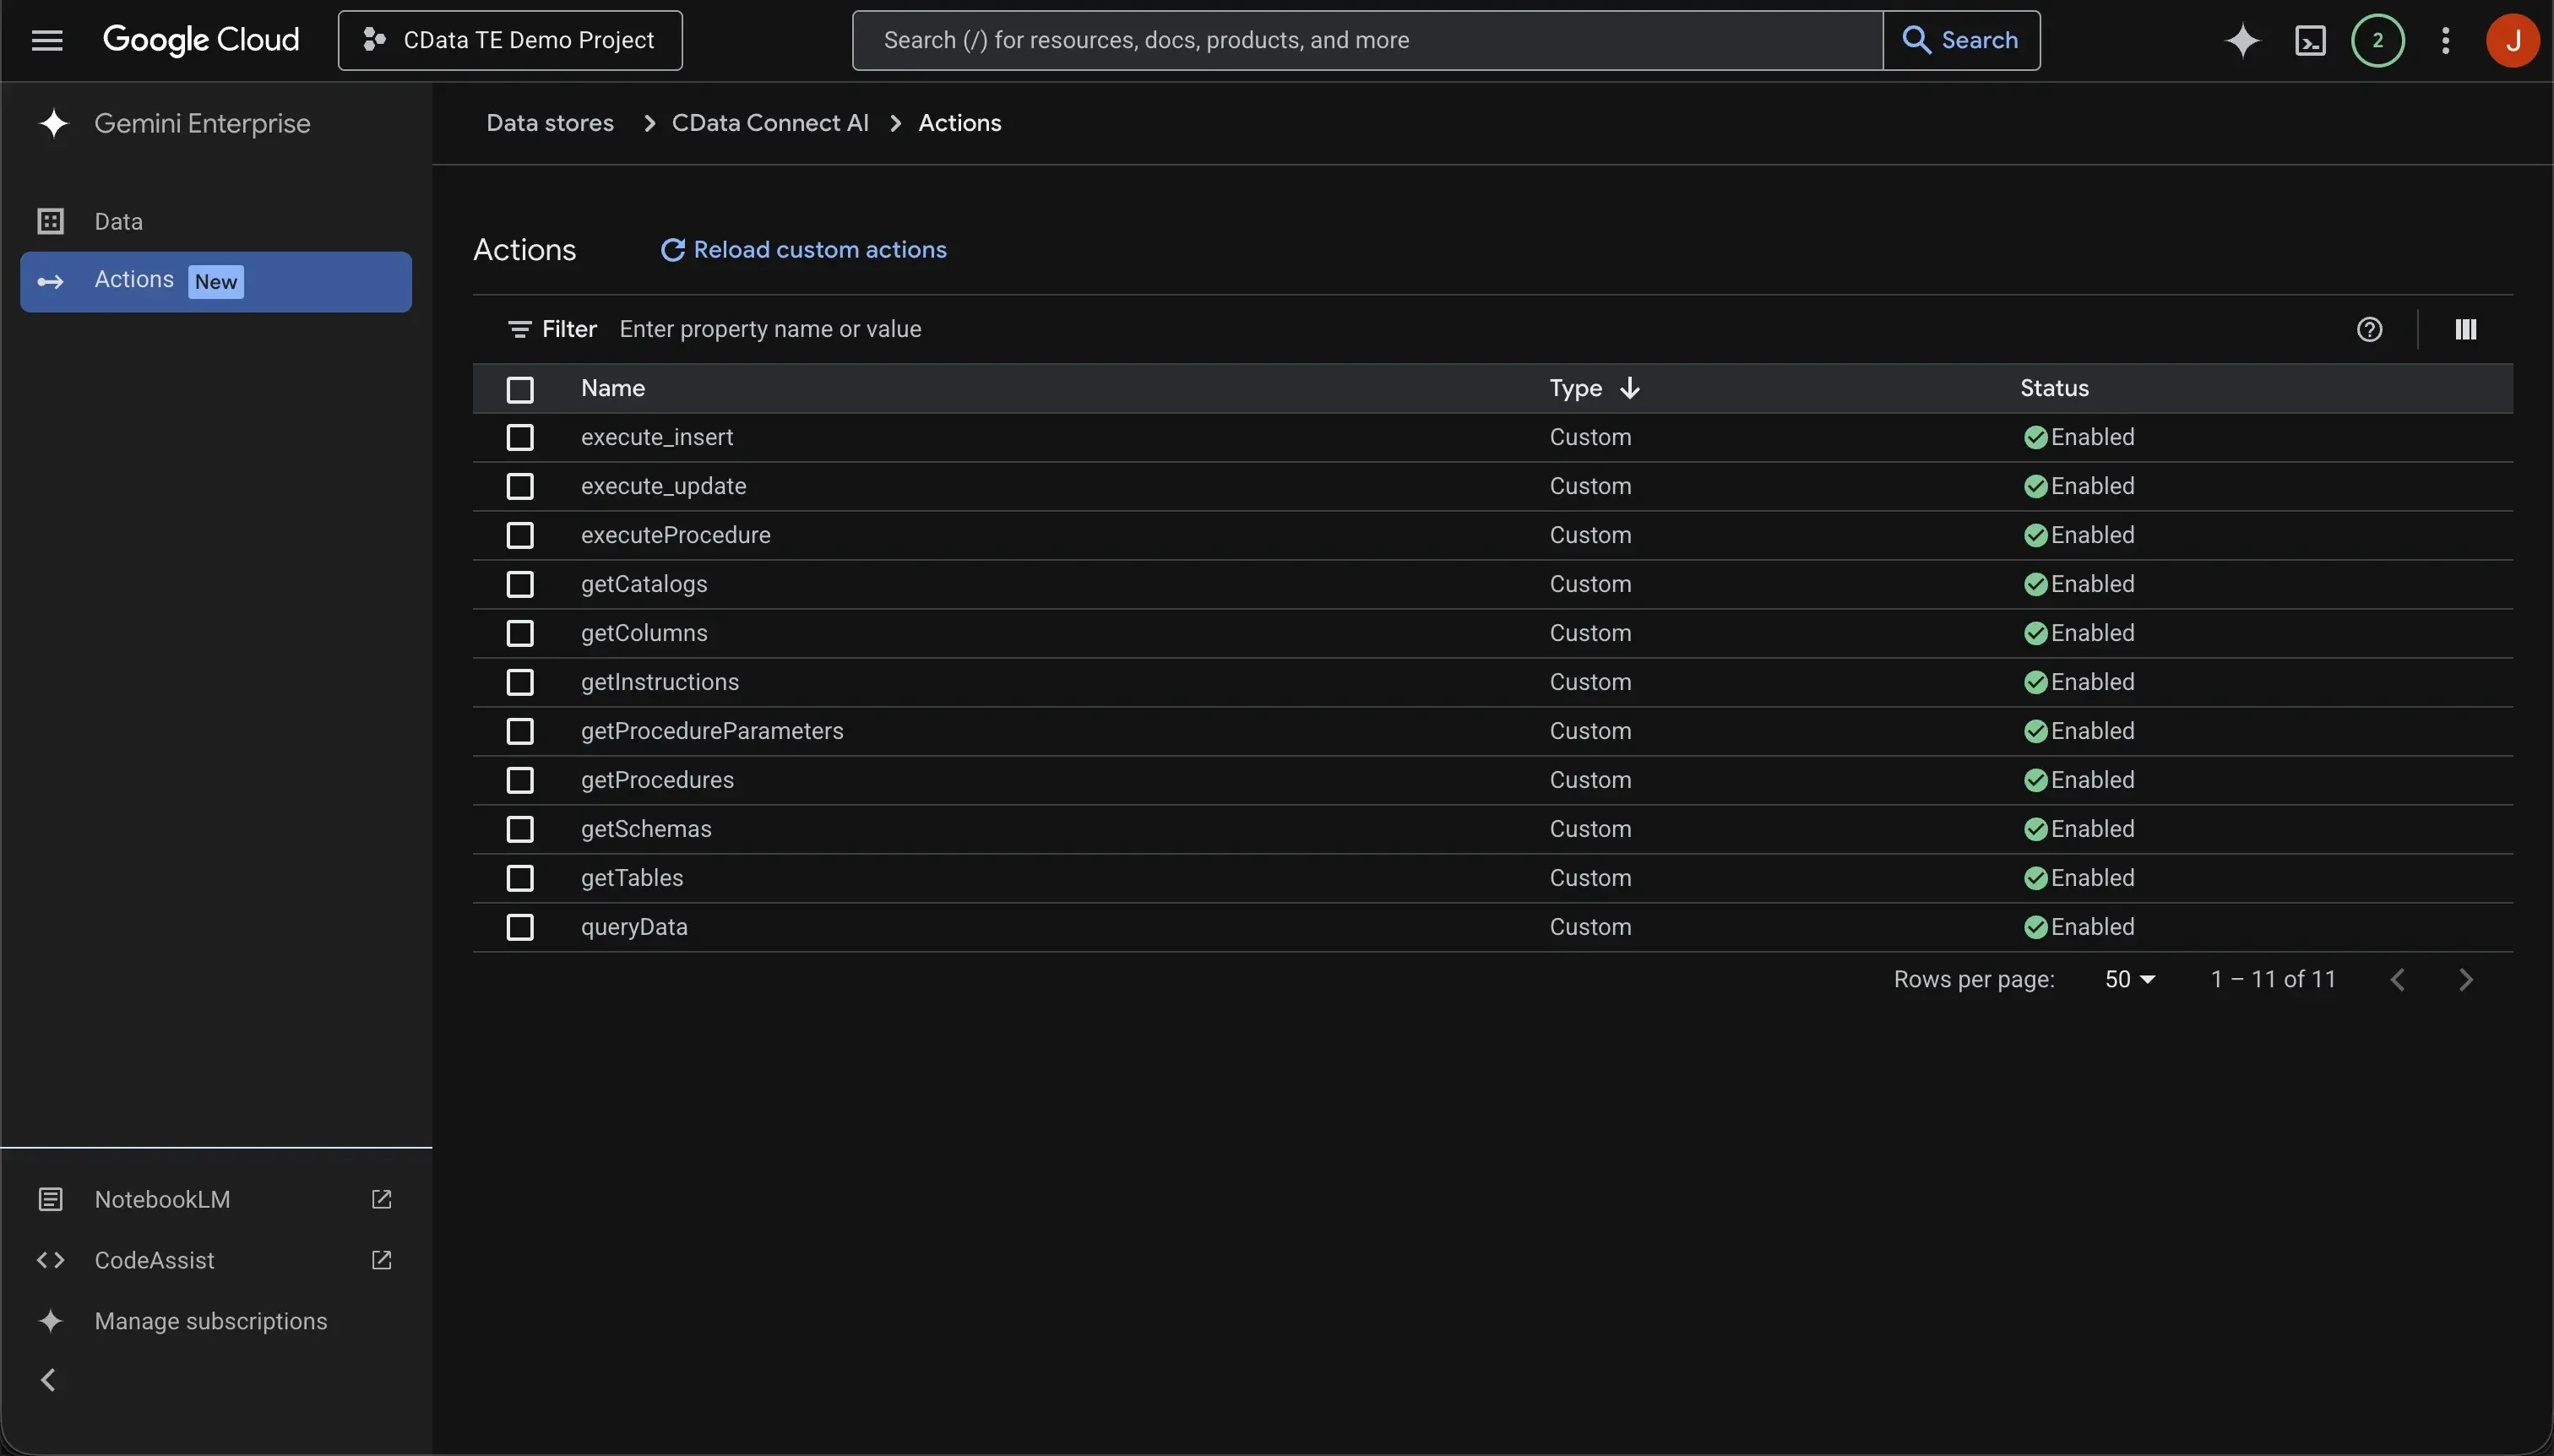Open Manage subscriptions in sidebar
The image size is (2554, 1456).
(x=216, y=1321)
